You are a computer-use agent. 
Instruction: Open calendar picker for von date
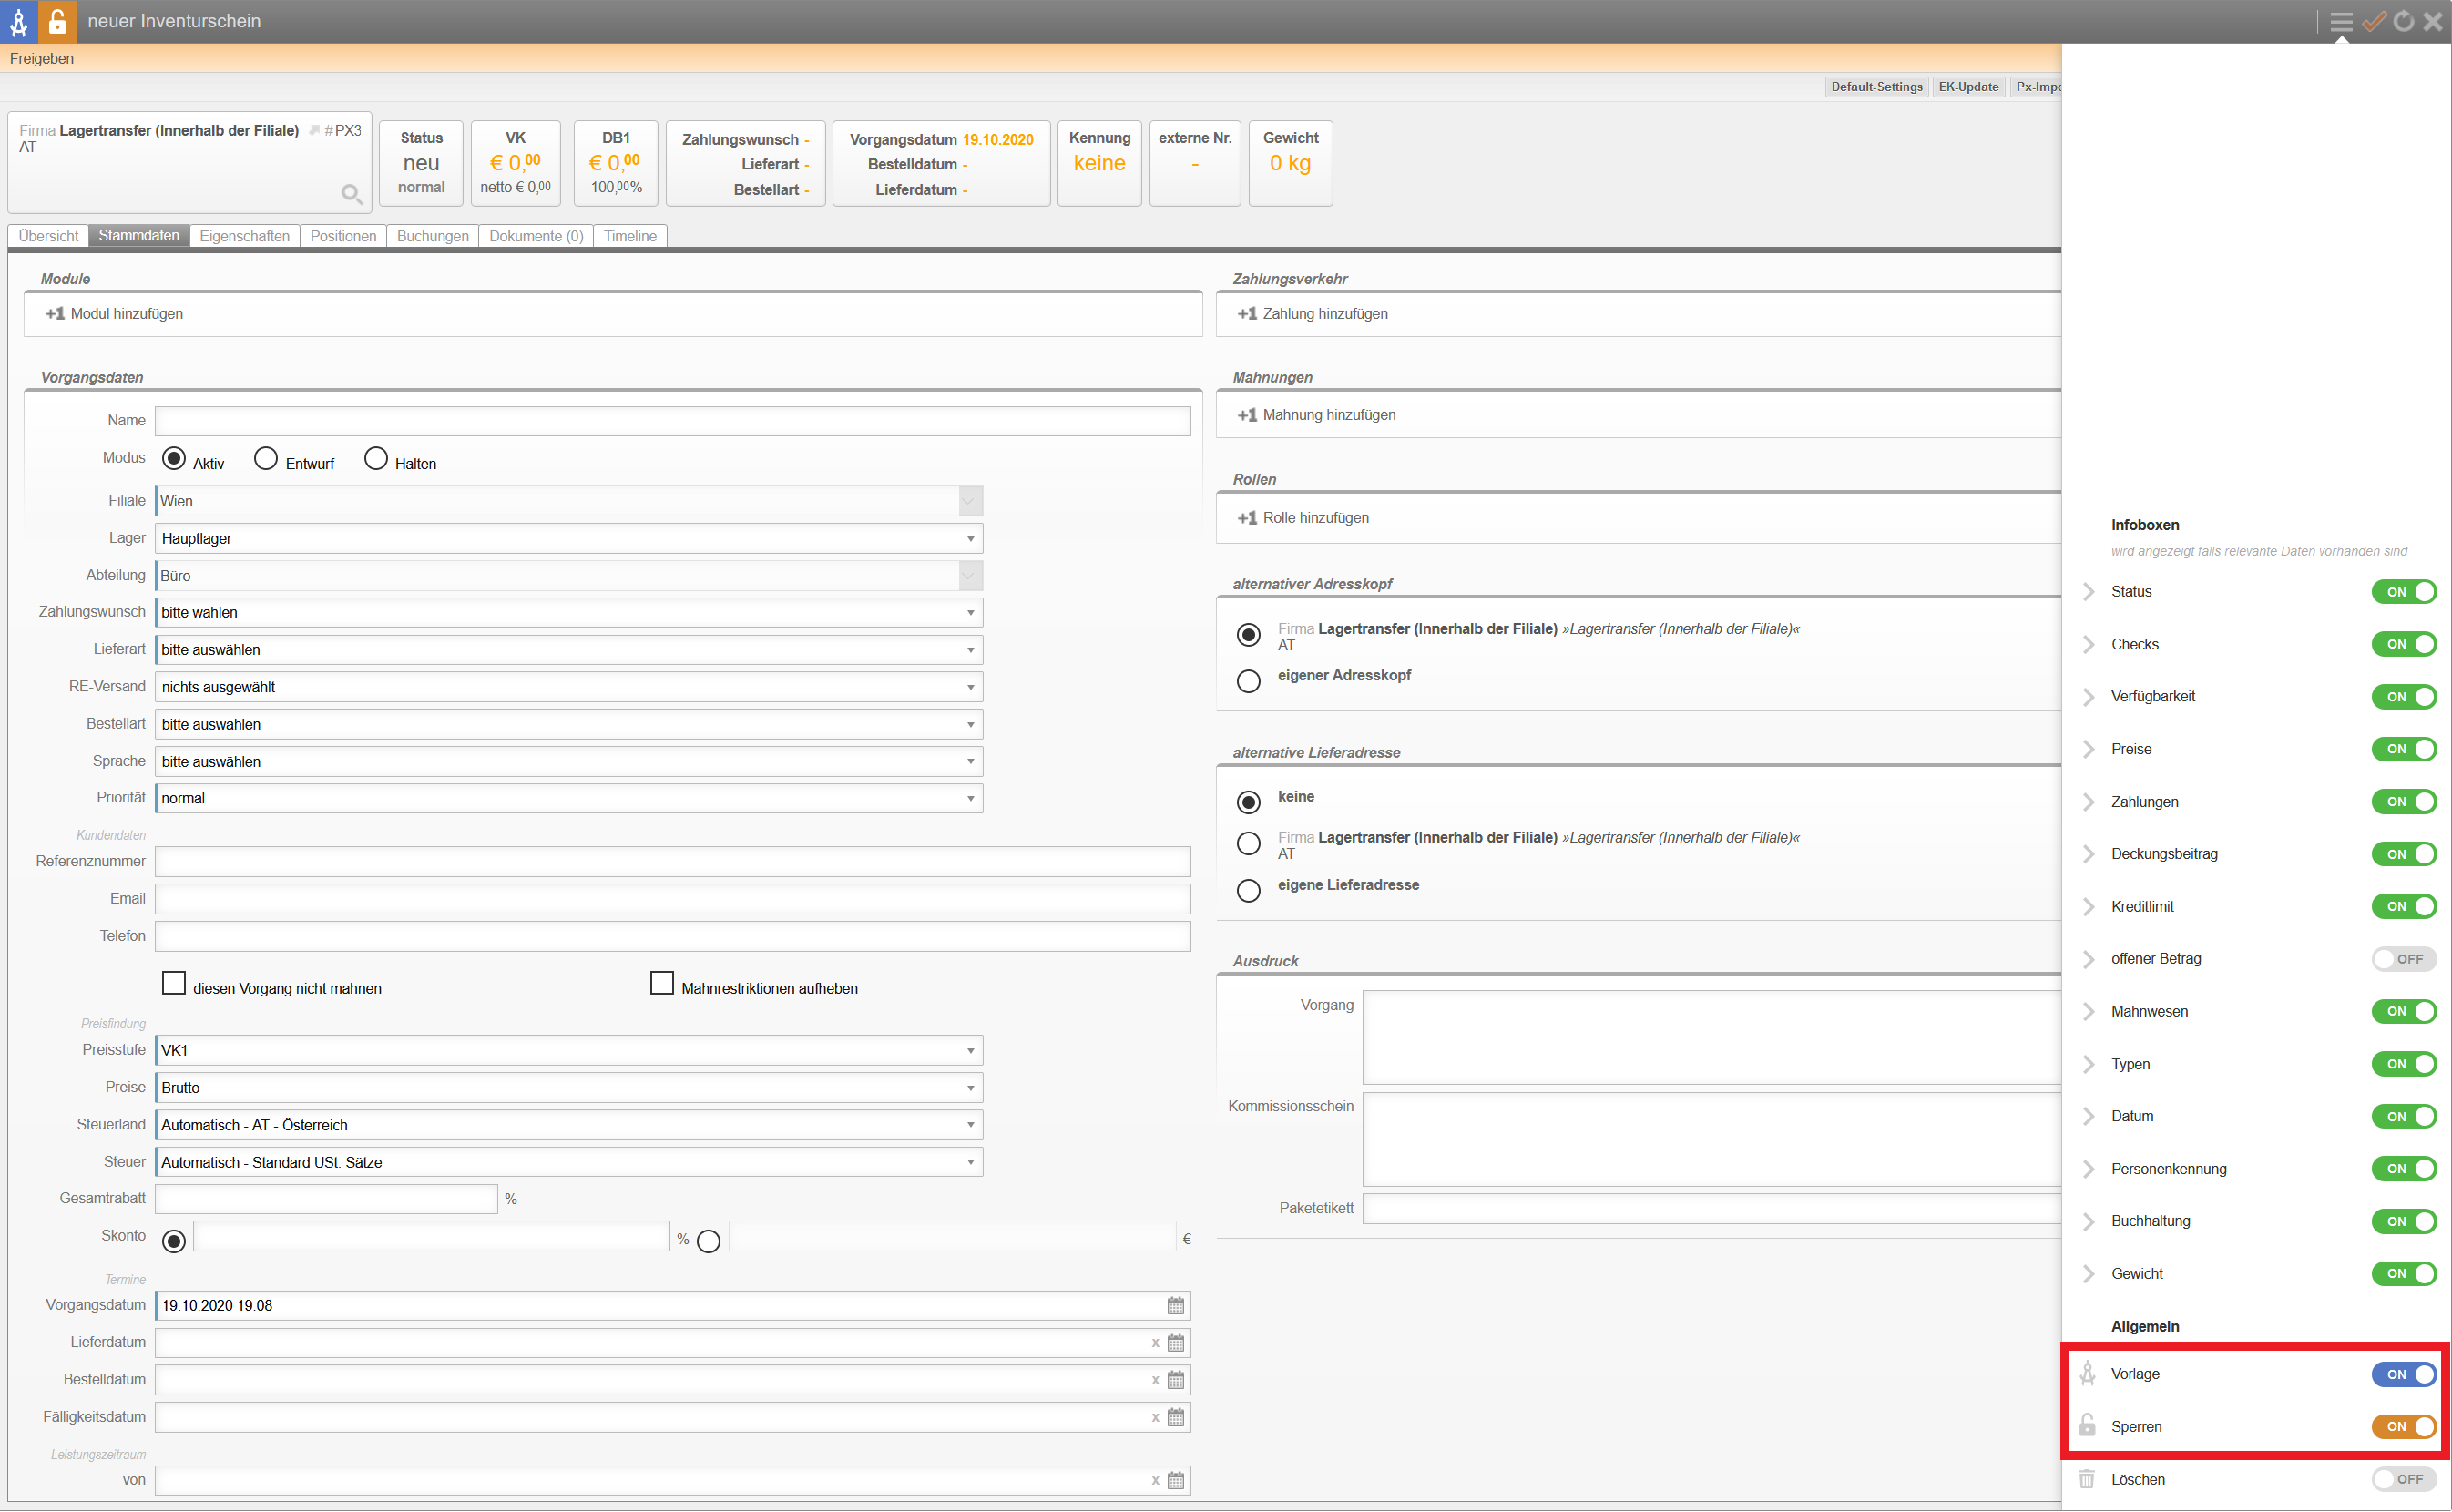1176,1480
